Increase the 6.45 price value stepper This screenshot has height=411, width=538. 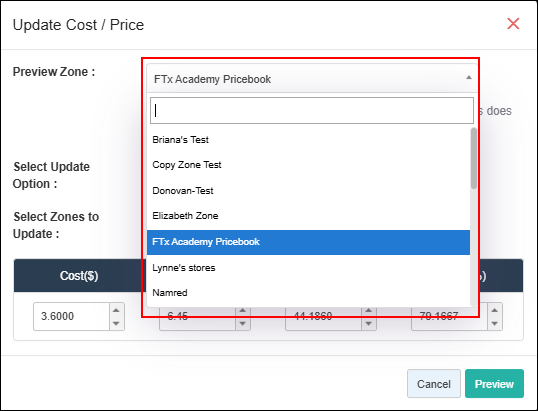pyautogui.click(x=243, y=310)
